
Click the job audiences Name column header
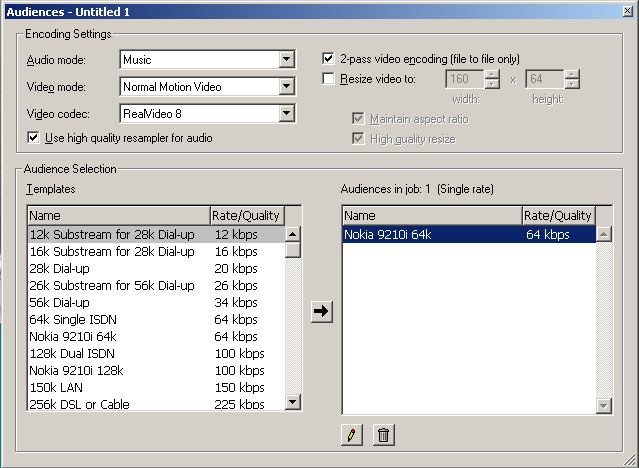point(431,215)
